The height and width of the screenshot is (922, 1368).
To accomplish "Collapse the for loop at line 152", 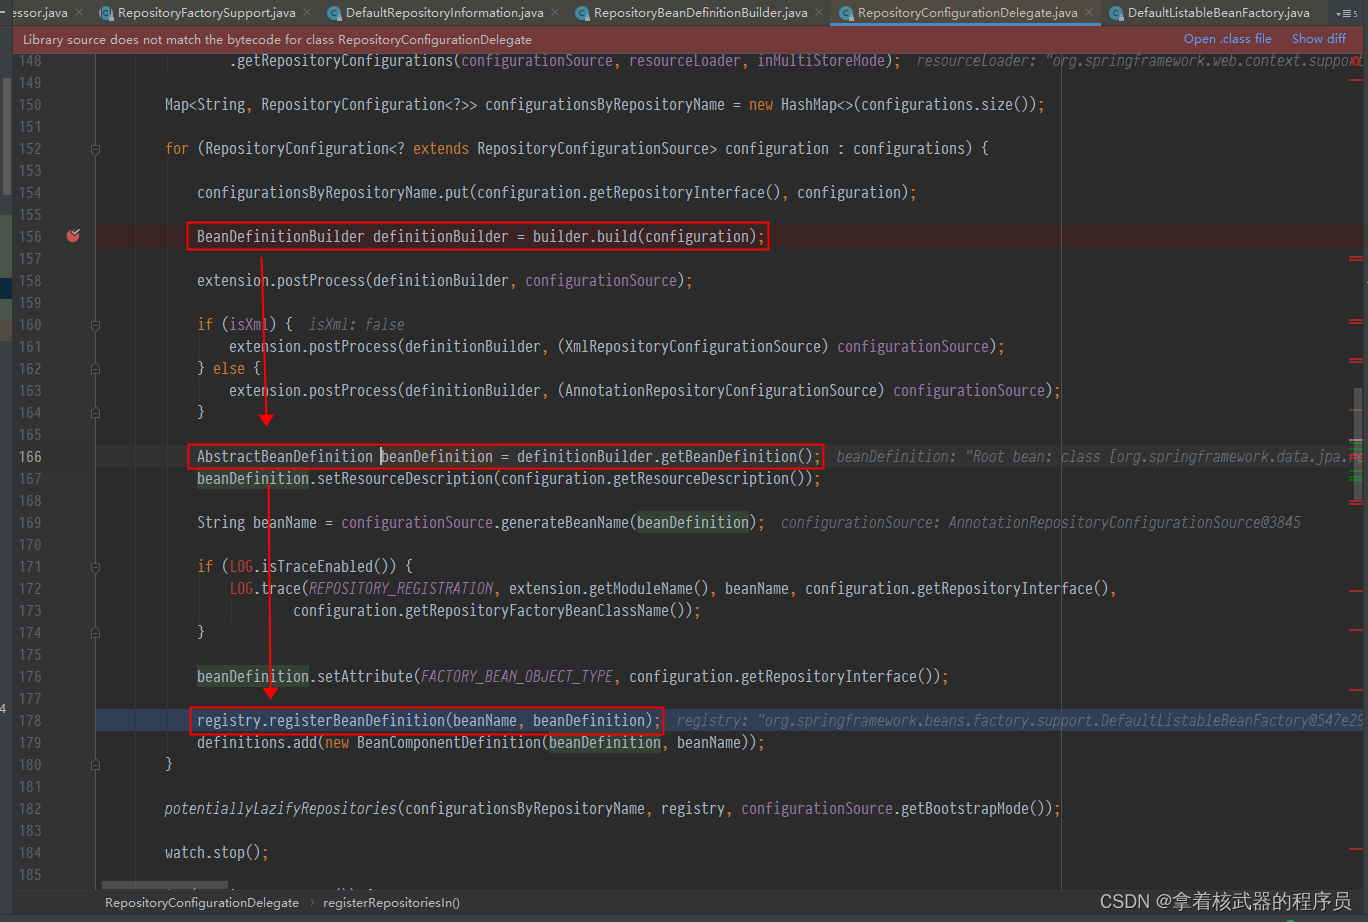I will tap(95, 148).
